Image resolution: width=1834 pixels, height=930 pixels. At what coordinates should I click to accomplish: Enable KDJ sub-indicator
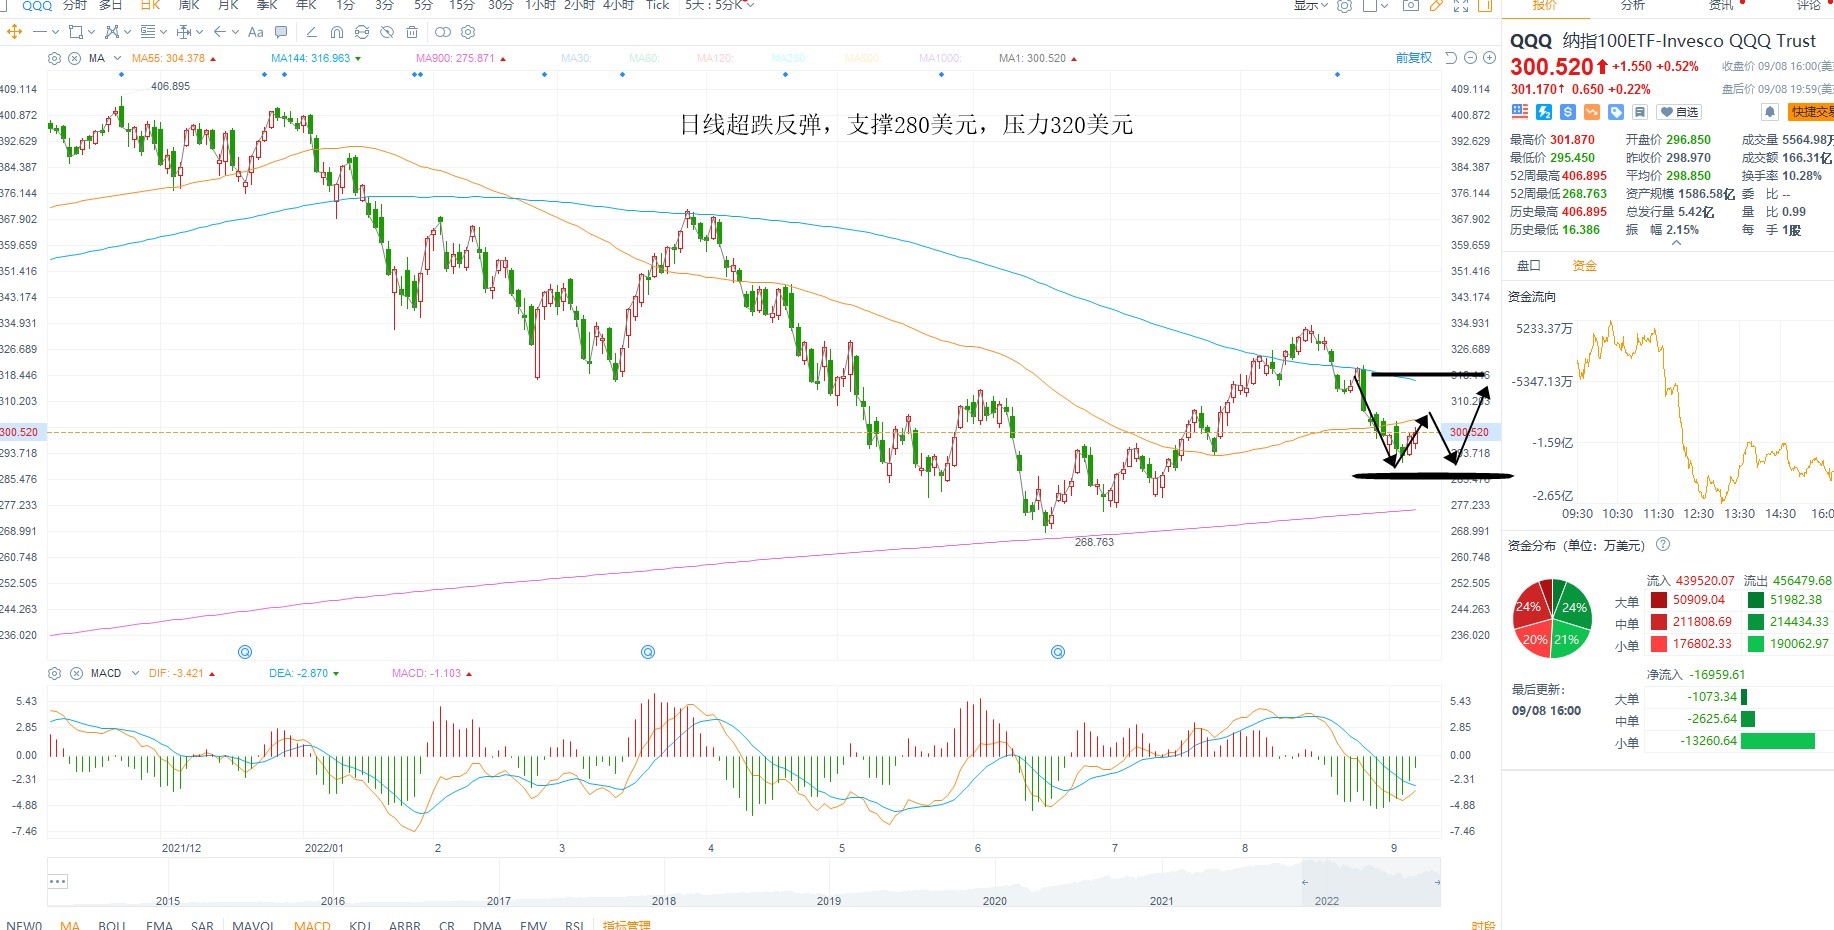(x=360, y=925)
